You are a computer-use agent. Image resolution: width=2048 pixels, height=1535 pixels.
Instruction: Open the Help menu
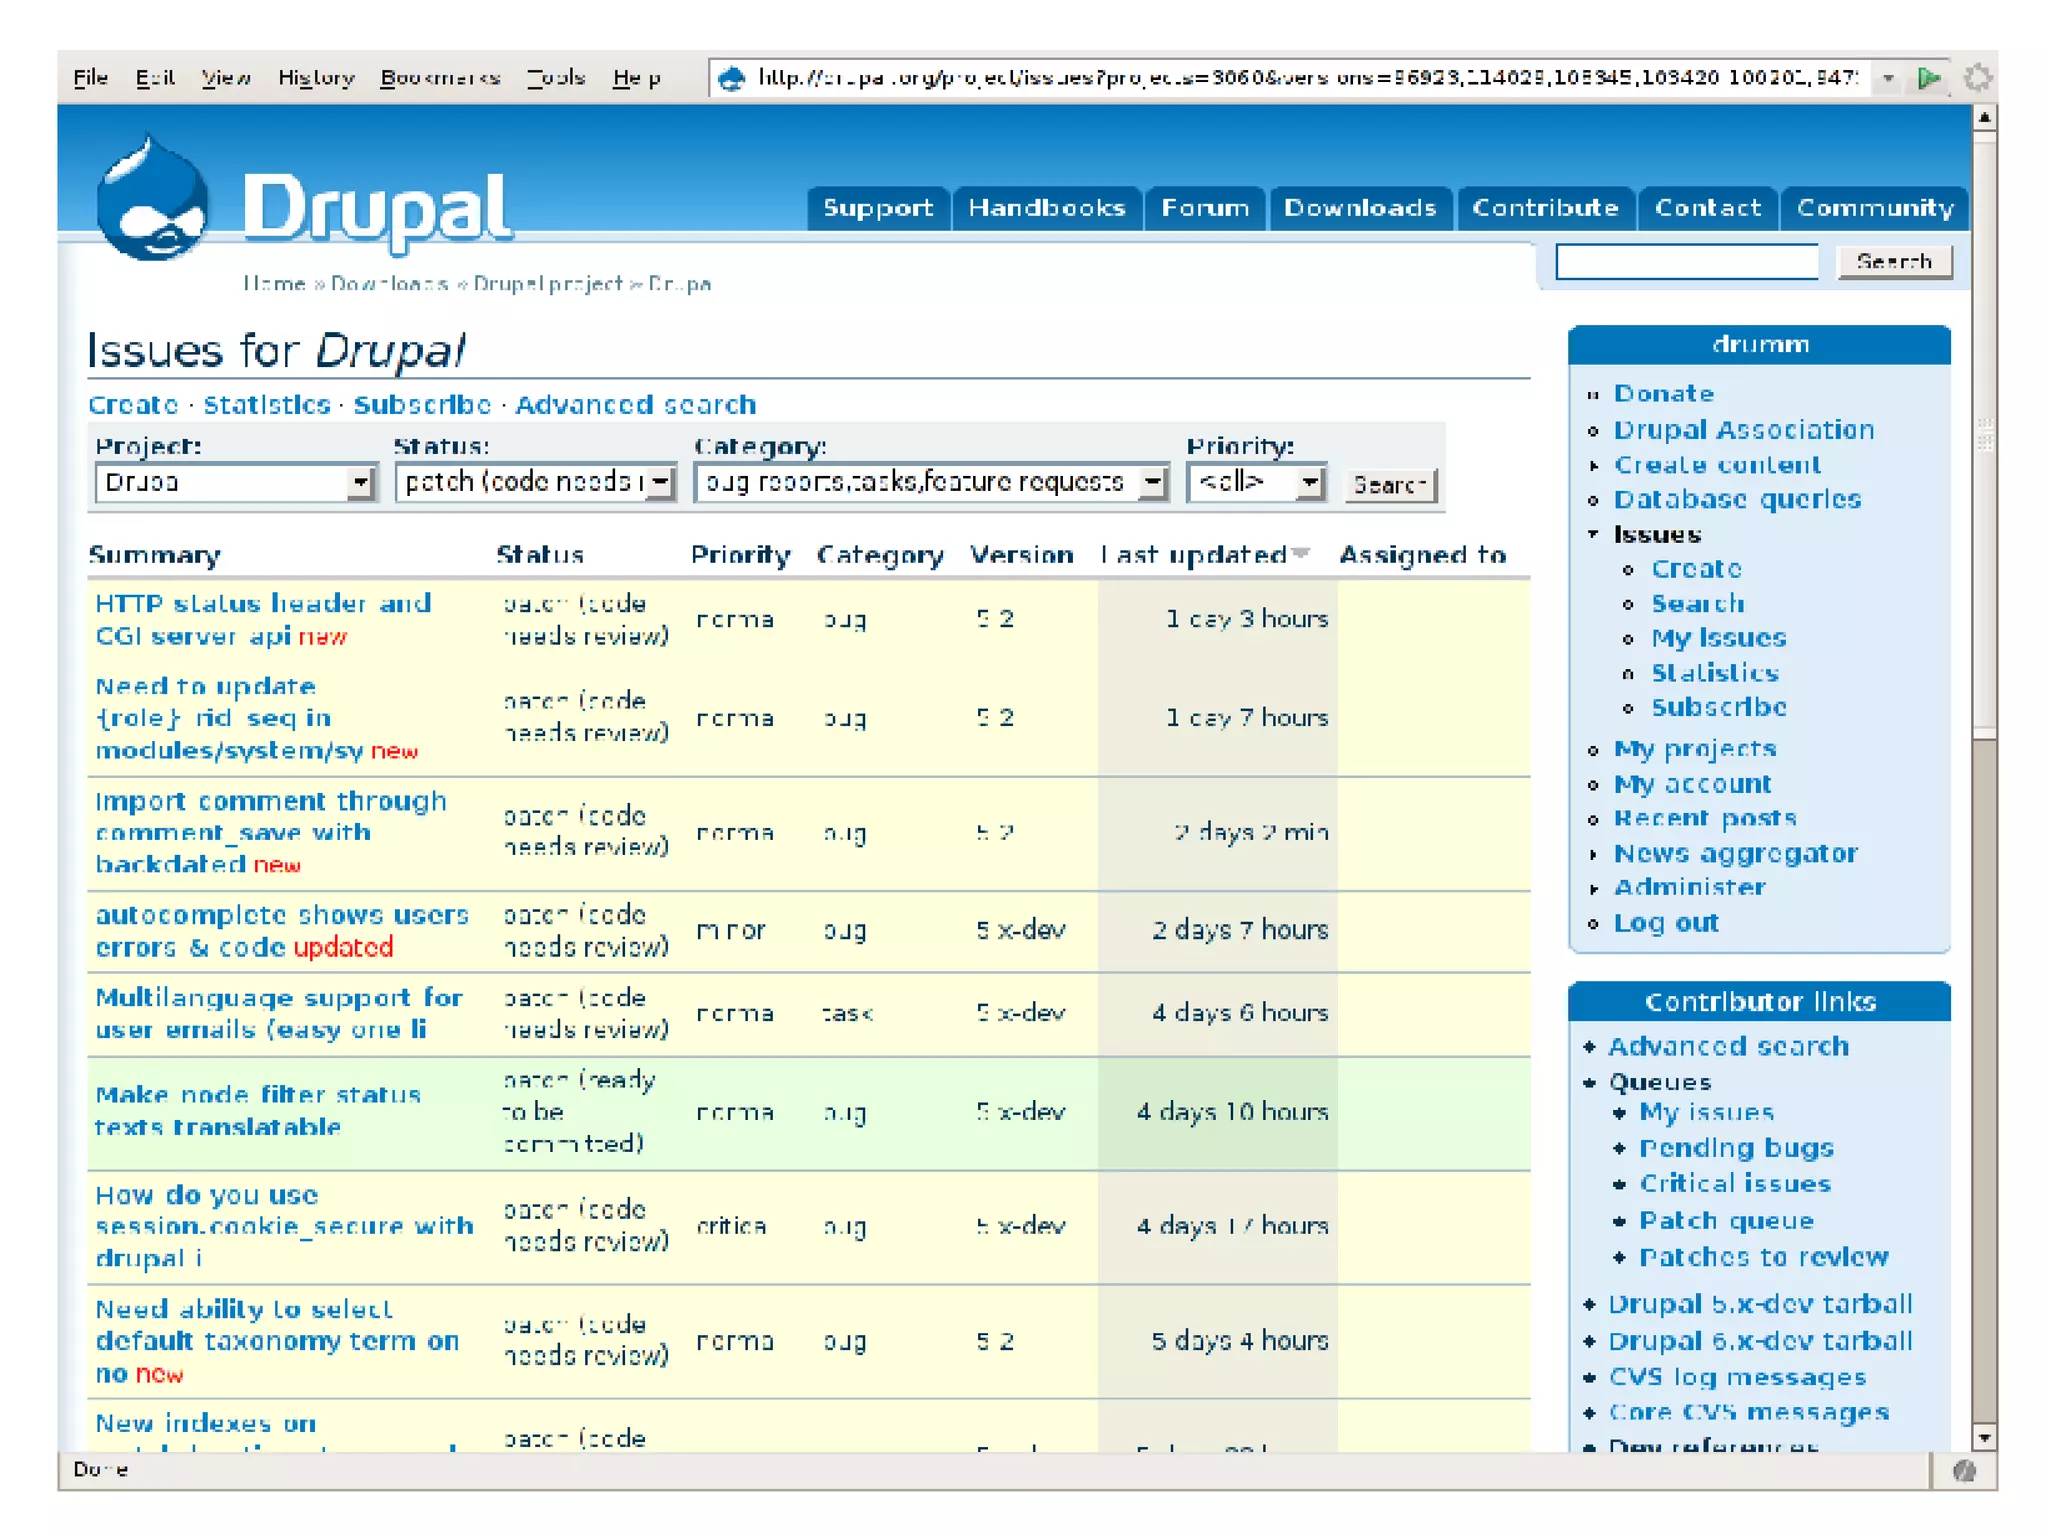pyautogui.click(x=637, y=78)
